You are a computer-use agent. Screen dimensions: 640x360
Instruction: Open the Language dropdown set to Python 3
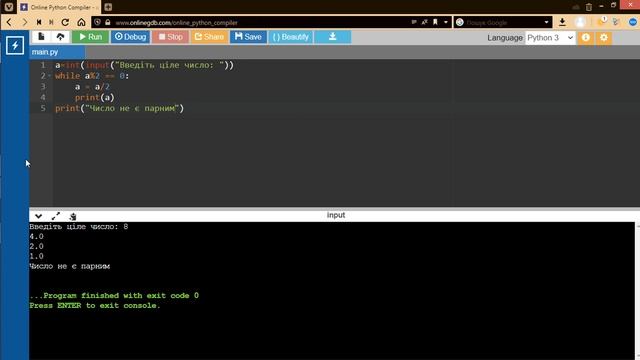tap(550, 38)
